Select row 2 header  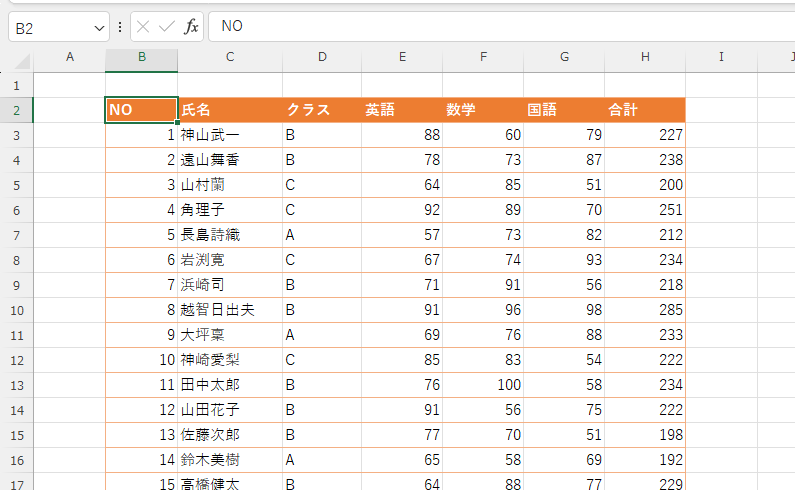(17, 110)
